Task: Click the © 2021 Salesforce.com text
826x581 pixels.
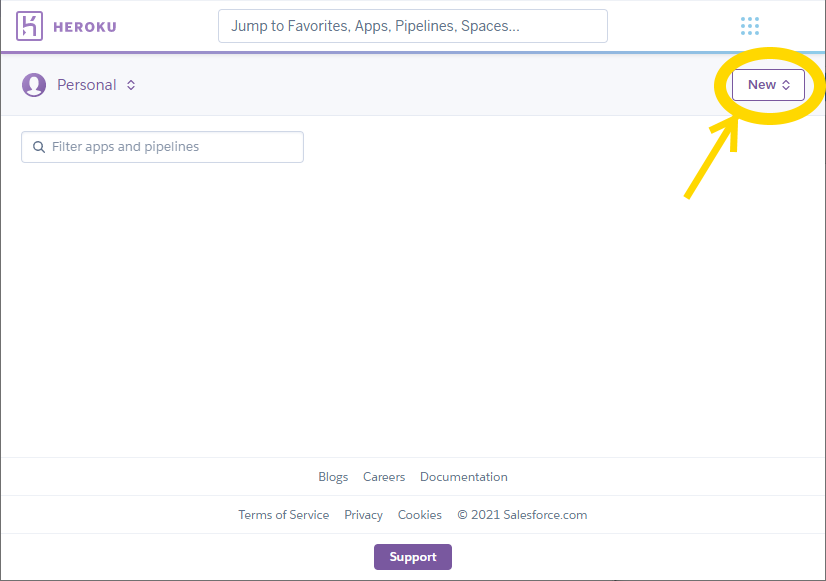Action: 522,515
